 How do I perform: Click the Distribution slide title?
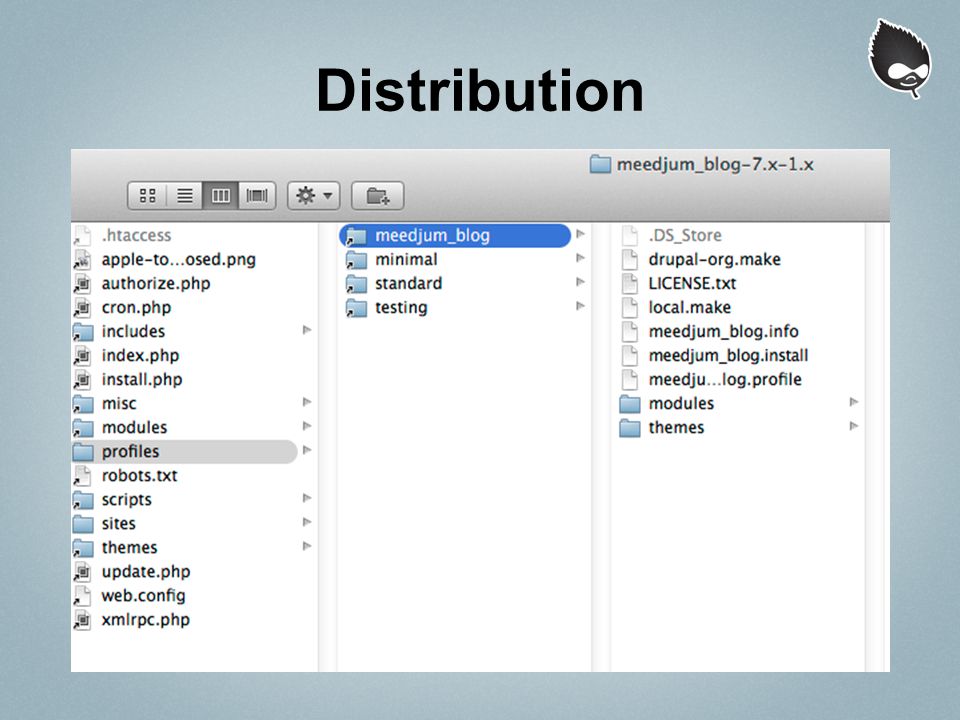(x=480, y=91)
